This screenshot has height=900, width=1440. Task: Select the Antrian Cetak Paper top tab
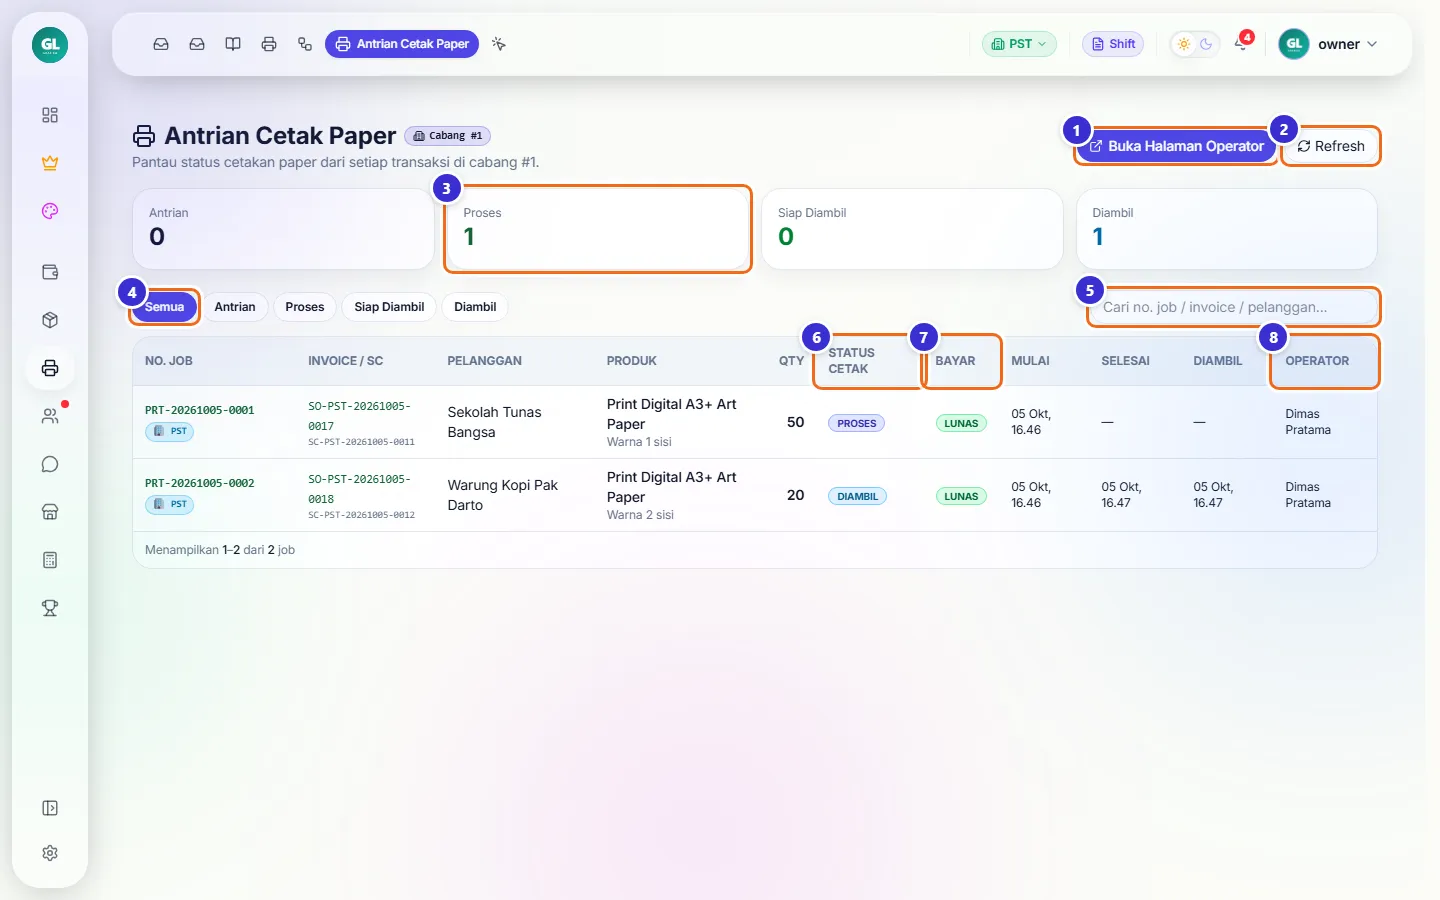[402, 44]
